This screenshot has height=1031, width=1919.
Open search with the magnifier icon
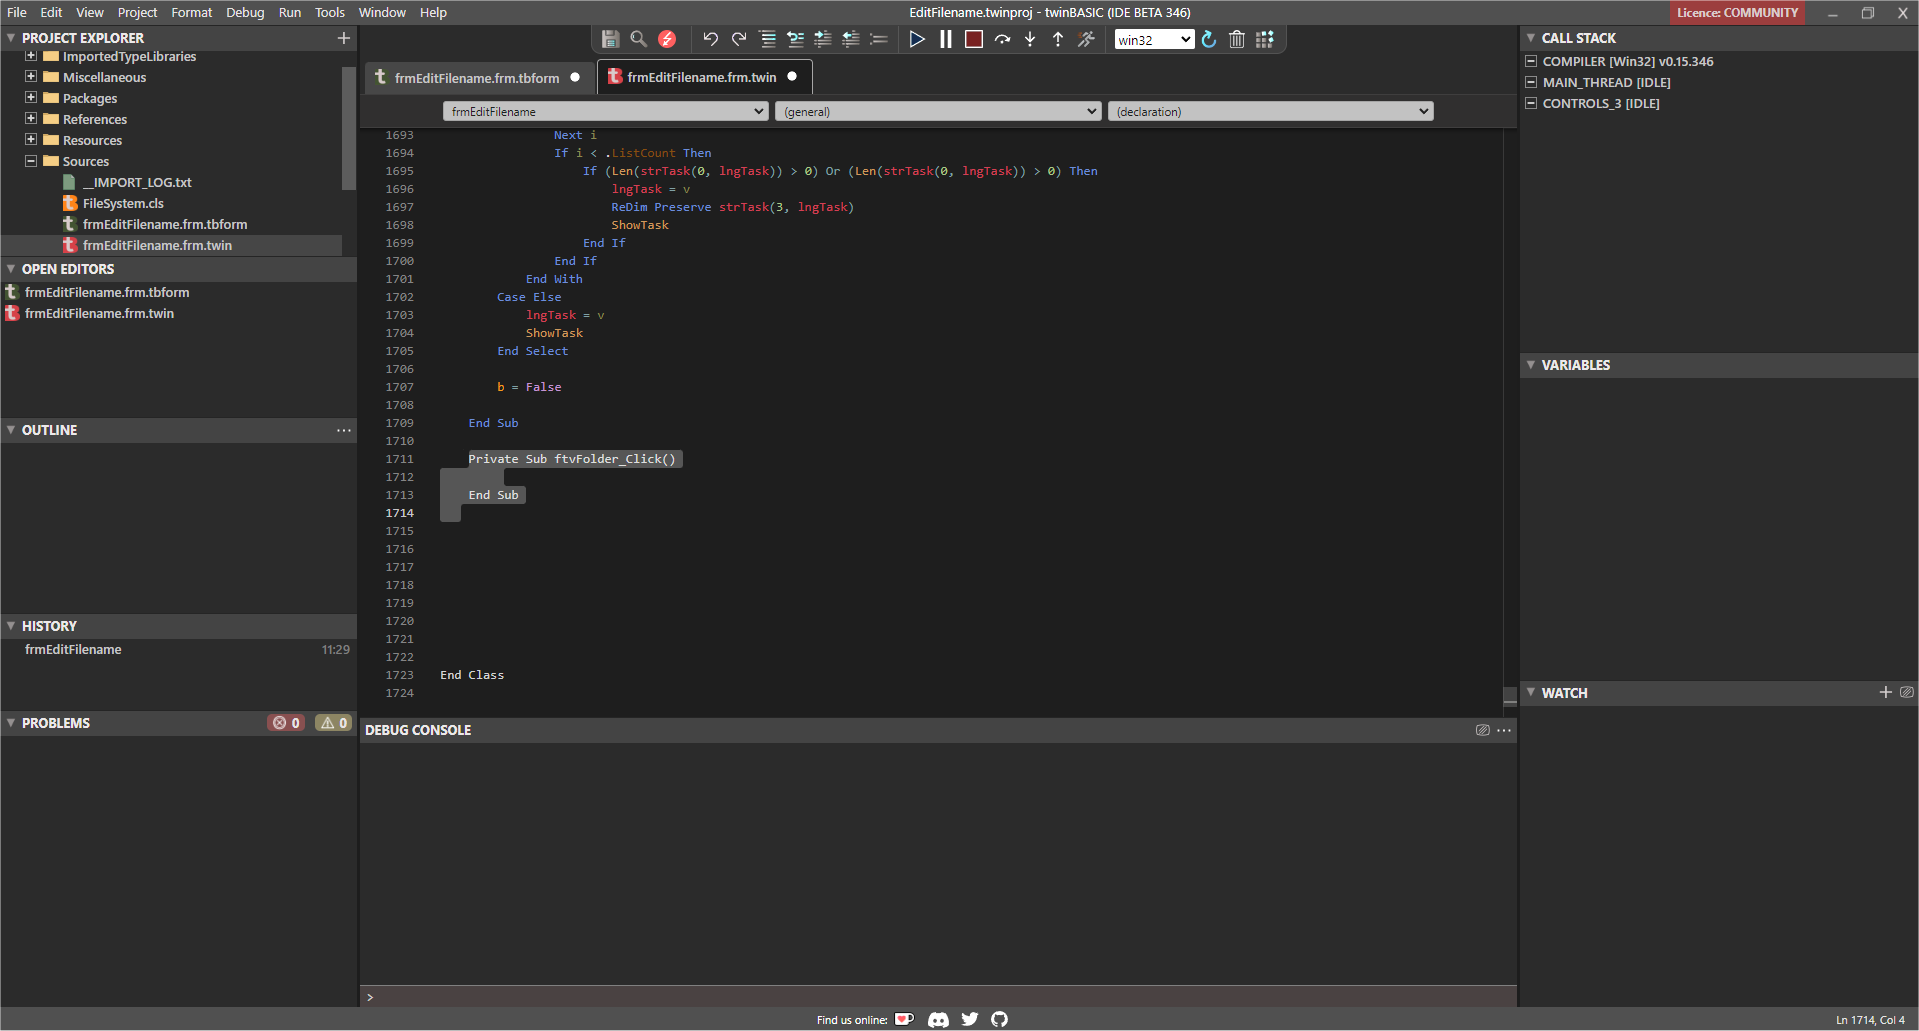click(x=639, y=39)
